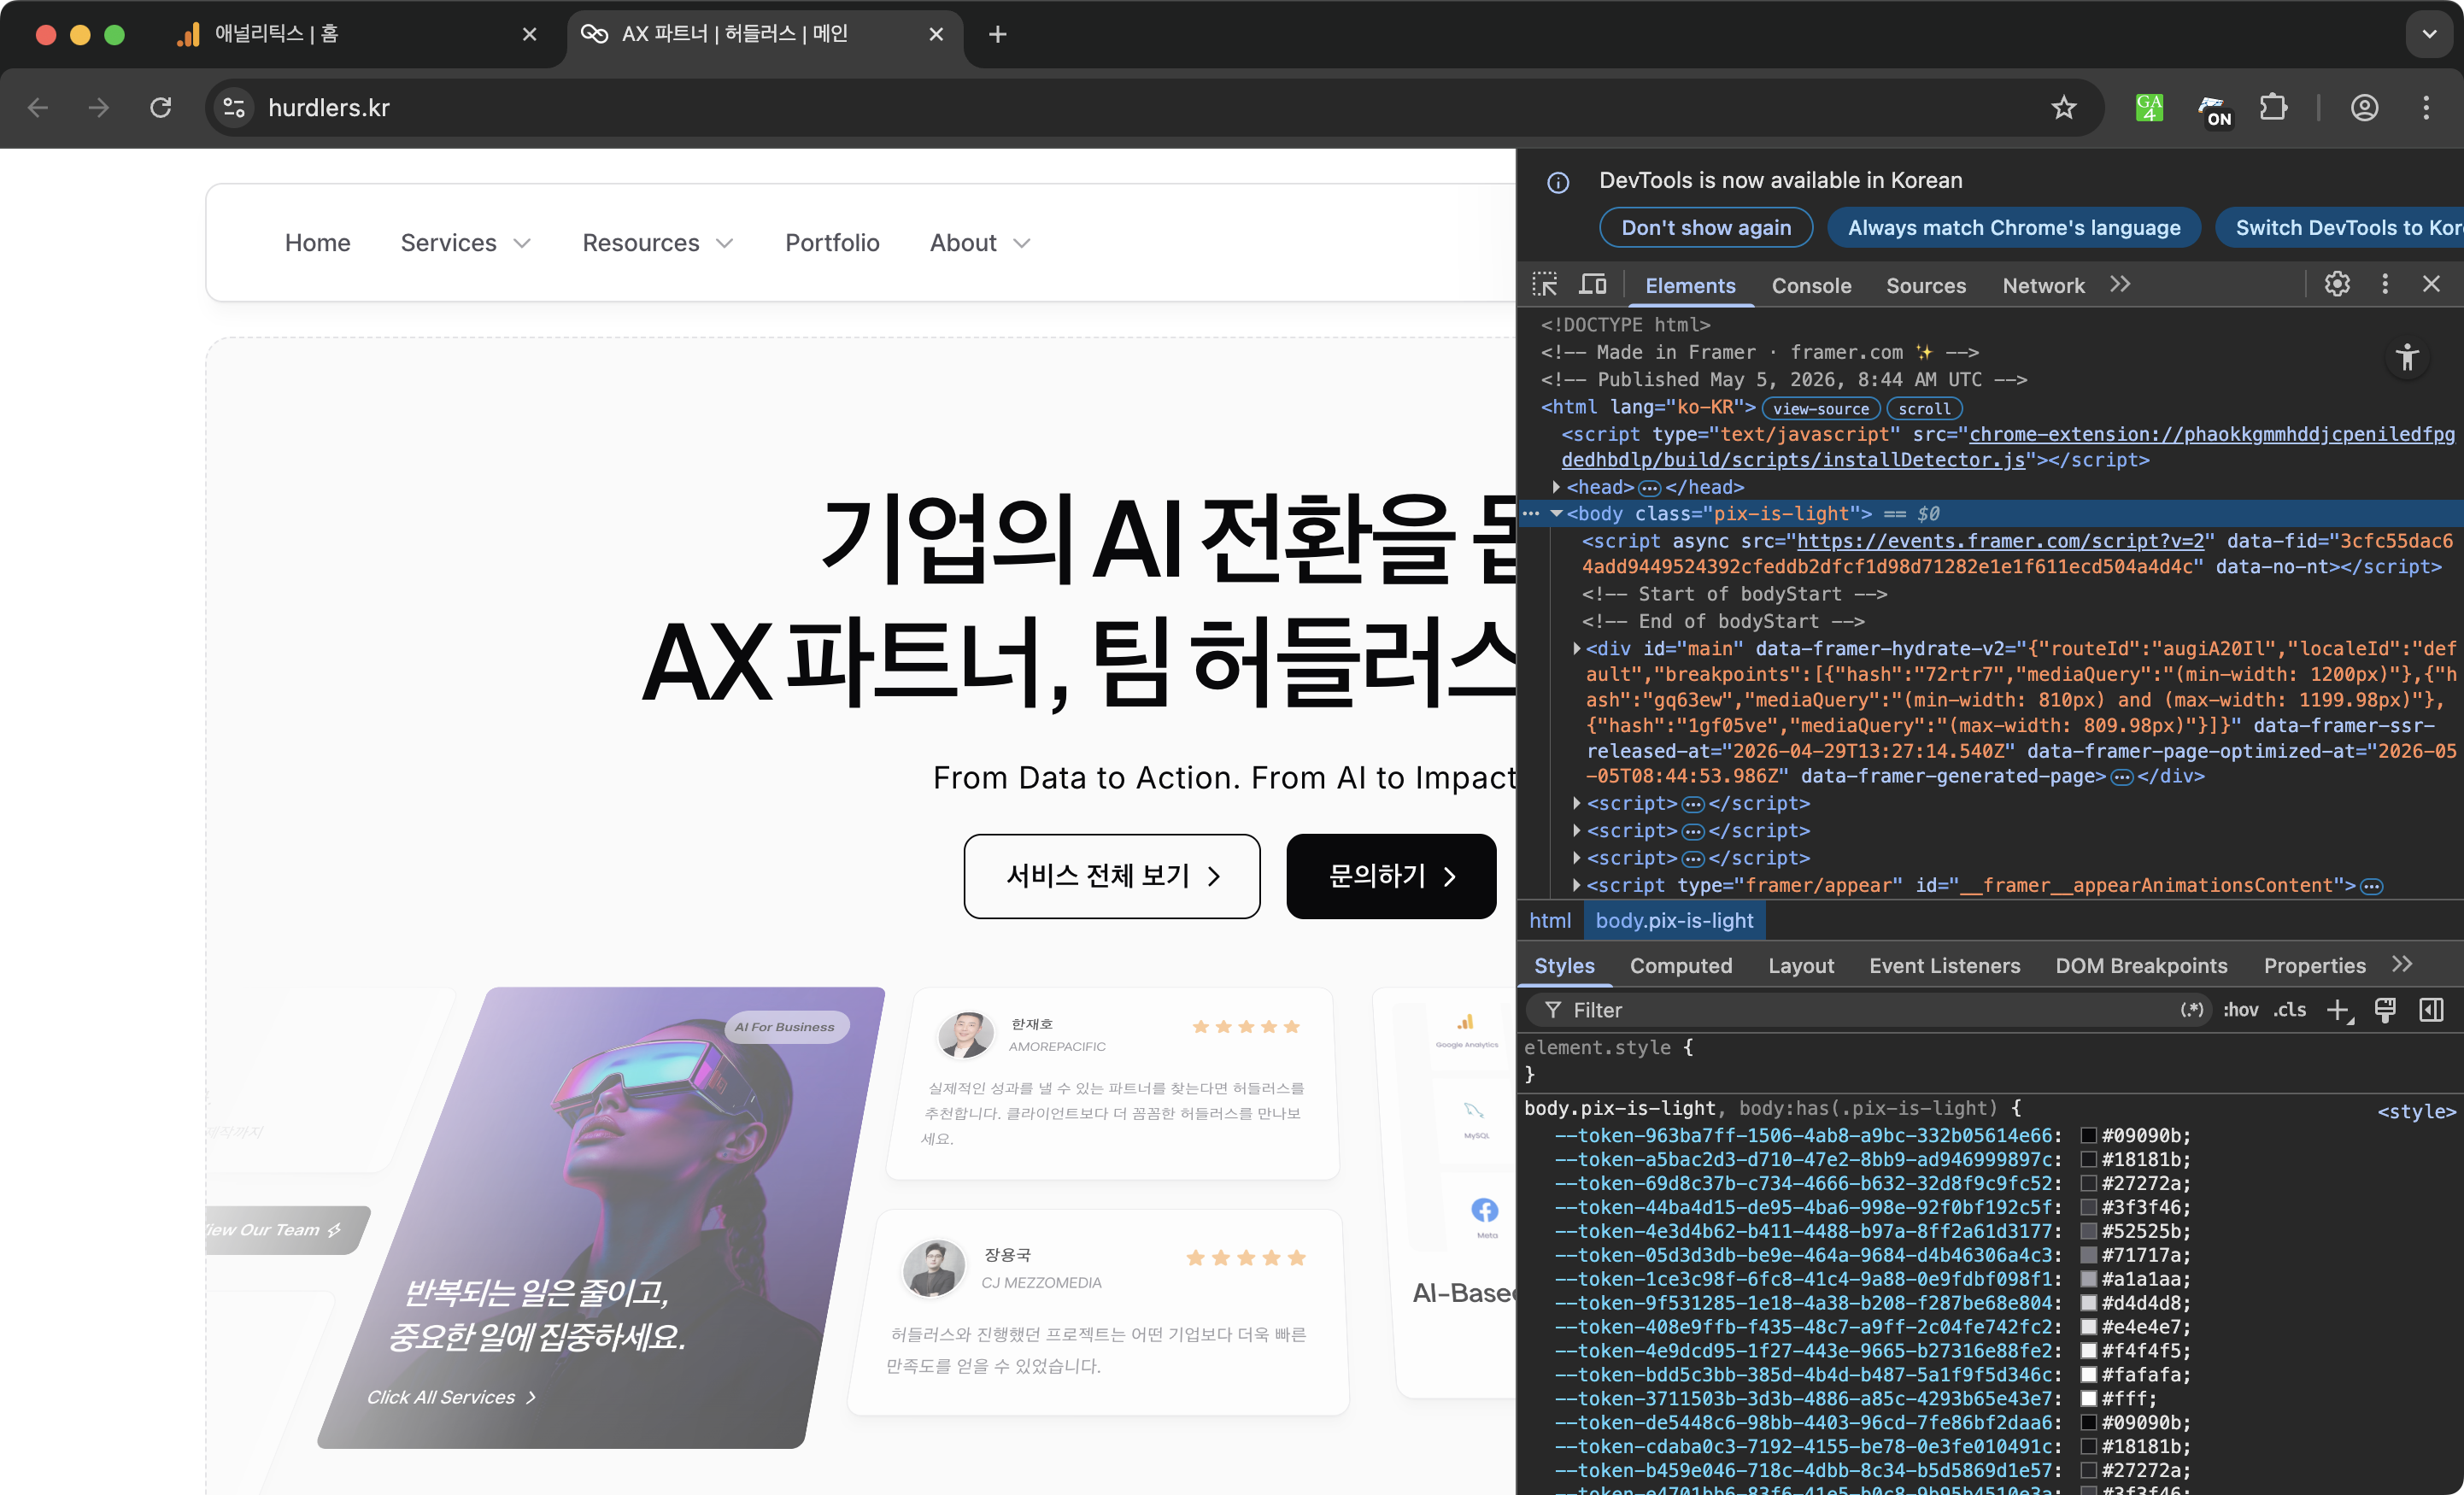Click the #a1a1aa color swatch
Screen dimensions: 2464x1495
pos(2088,1279)
